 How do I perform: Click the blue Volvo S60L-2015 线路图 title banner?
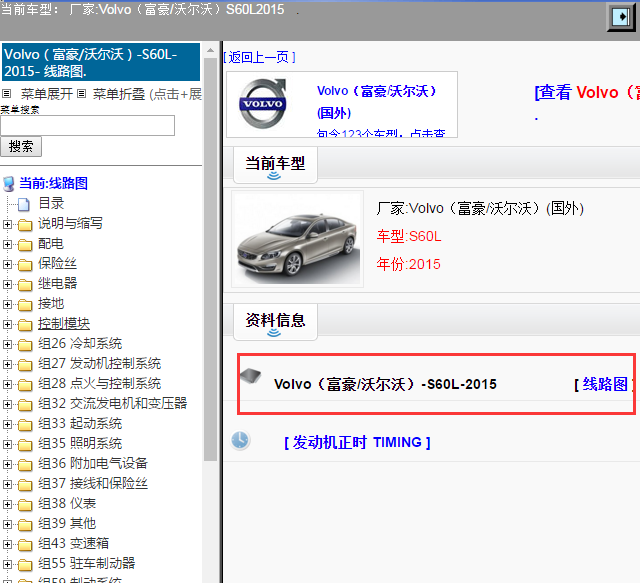point(101,62)
